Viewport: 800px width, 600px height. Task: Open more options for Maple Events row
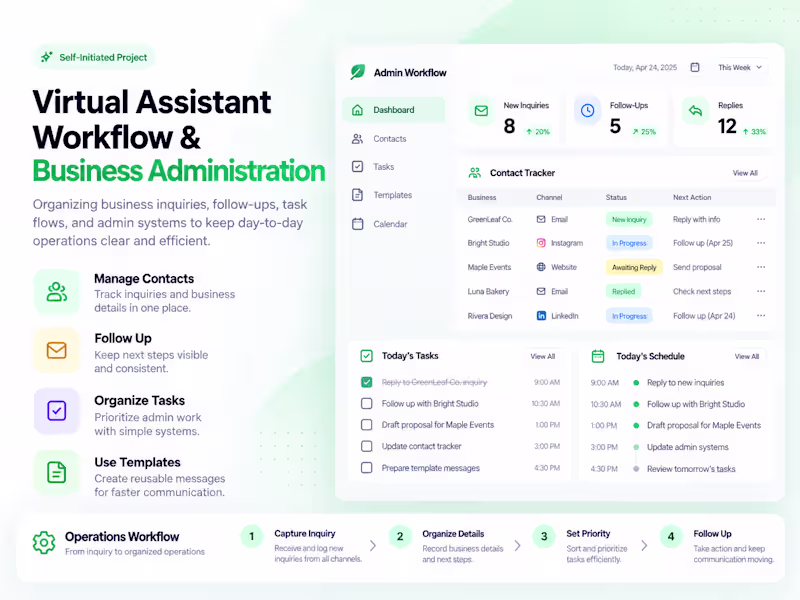pos(761,267)
